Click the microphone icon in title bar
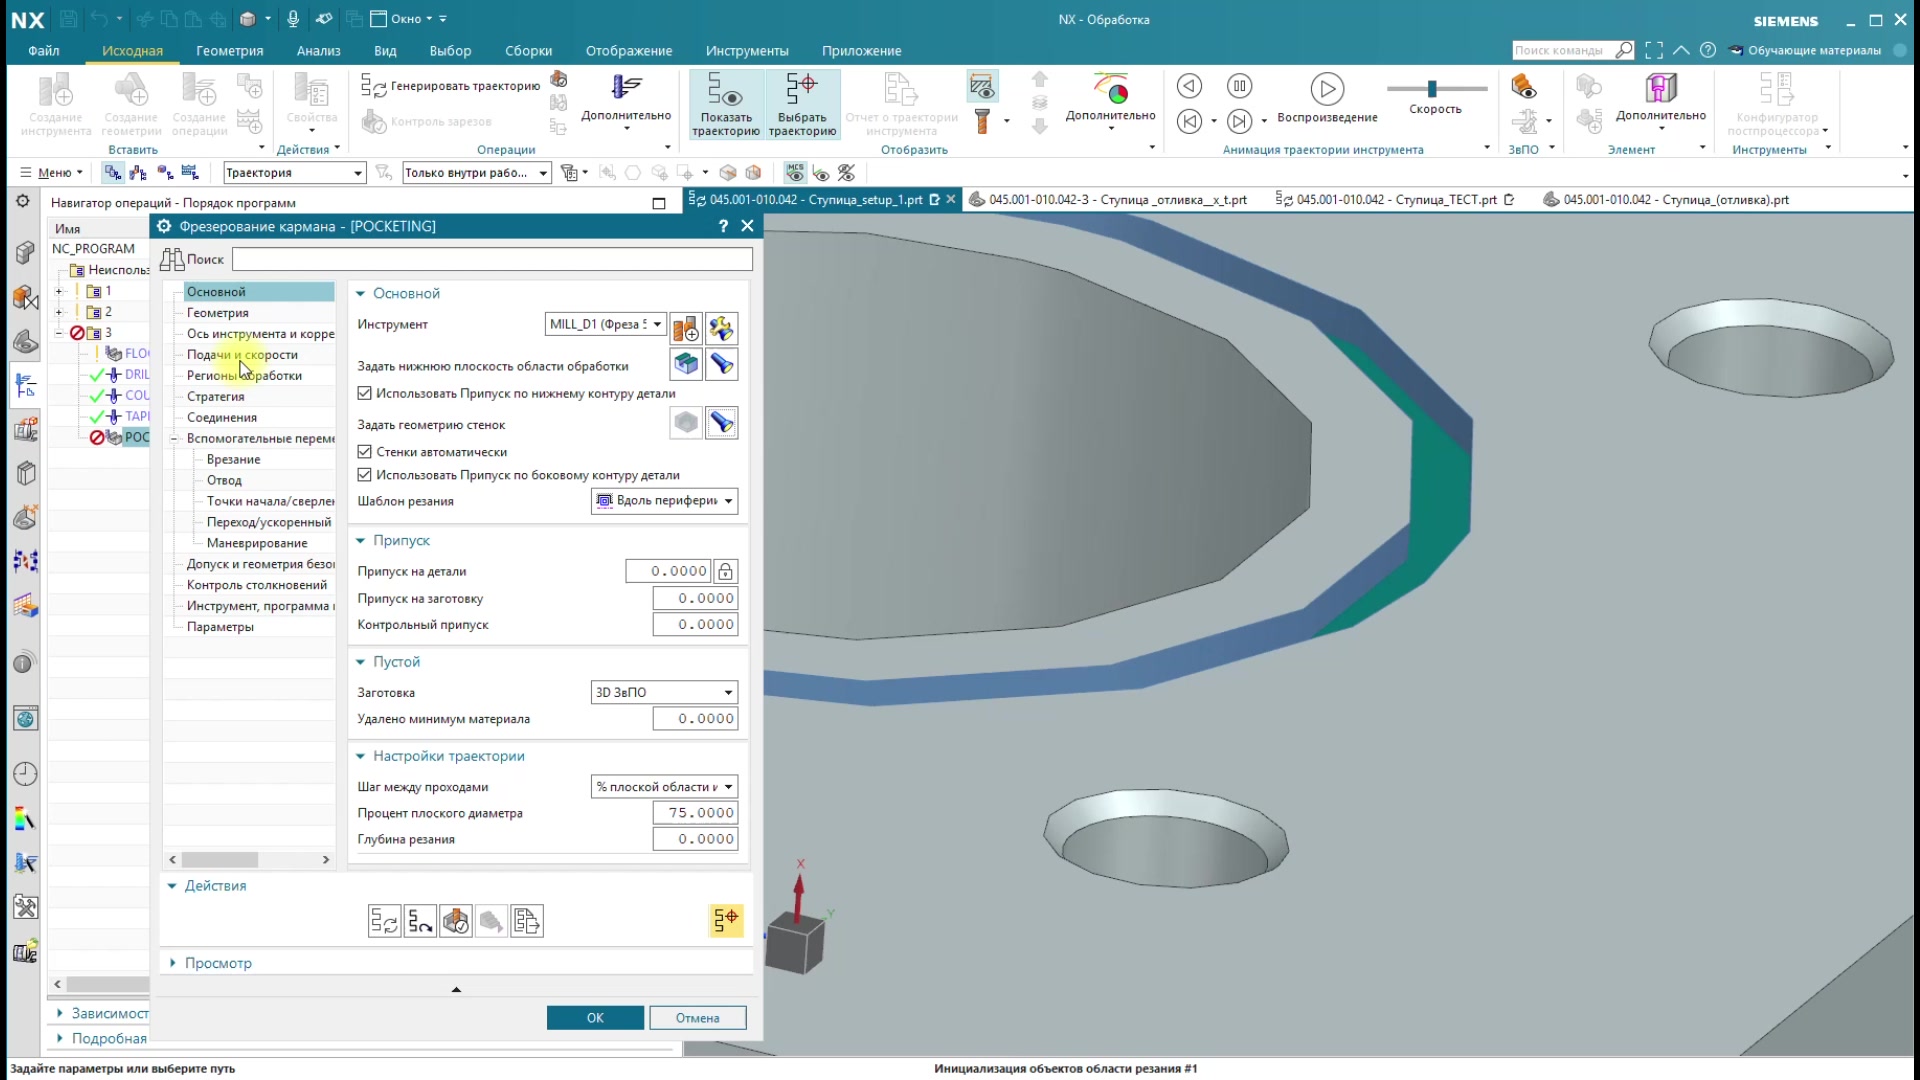 tap(293, 19)
